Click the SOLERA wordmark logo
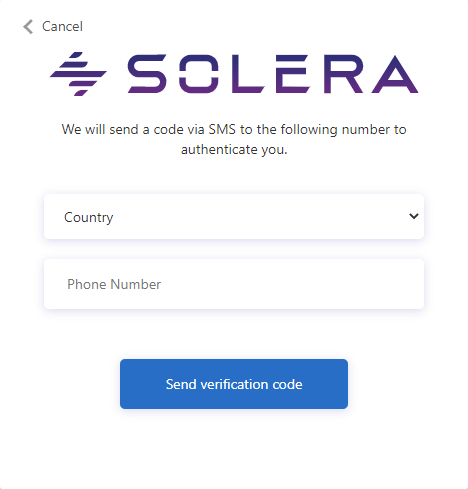Screen dimensions: 468x489 (272, 74)
